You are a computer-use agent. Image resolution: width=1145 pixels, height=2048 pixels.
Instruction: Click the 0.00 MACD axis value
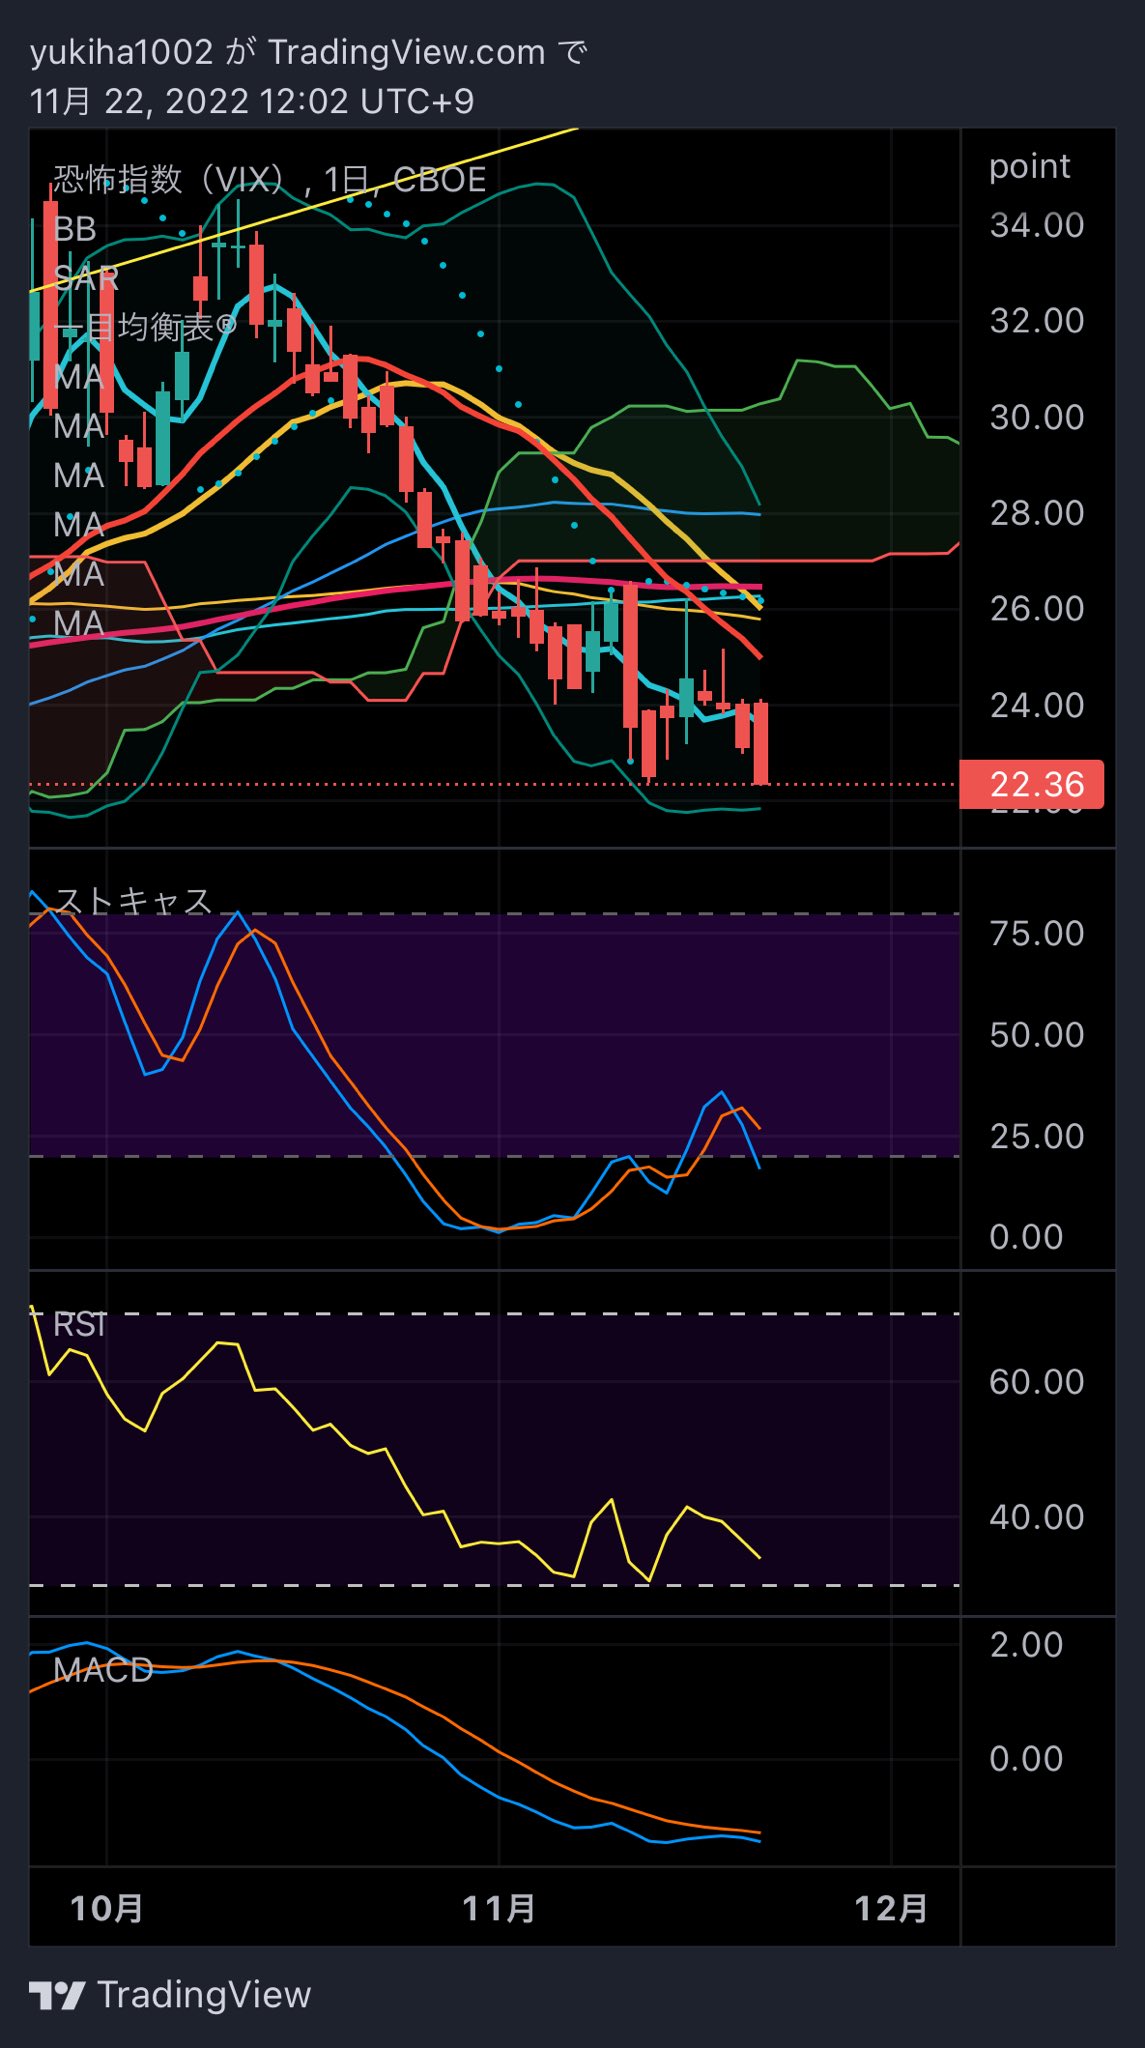1026,1759
